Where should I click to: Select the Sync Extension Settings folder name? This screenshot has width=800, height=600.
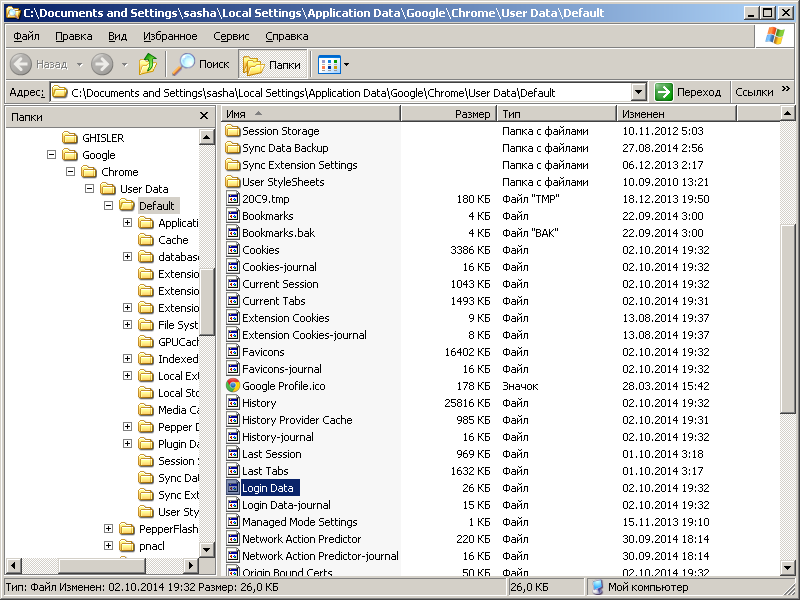(299, 165)
